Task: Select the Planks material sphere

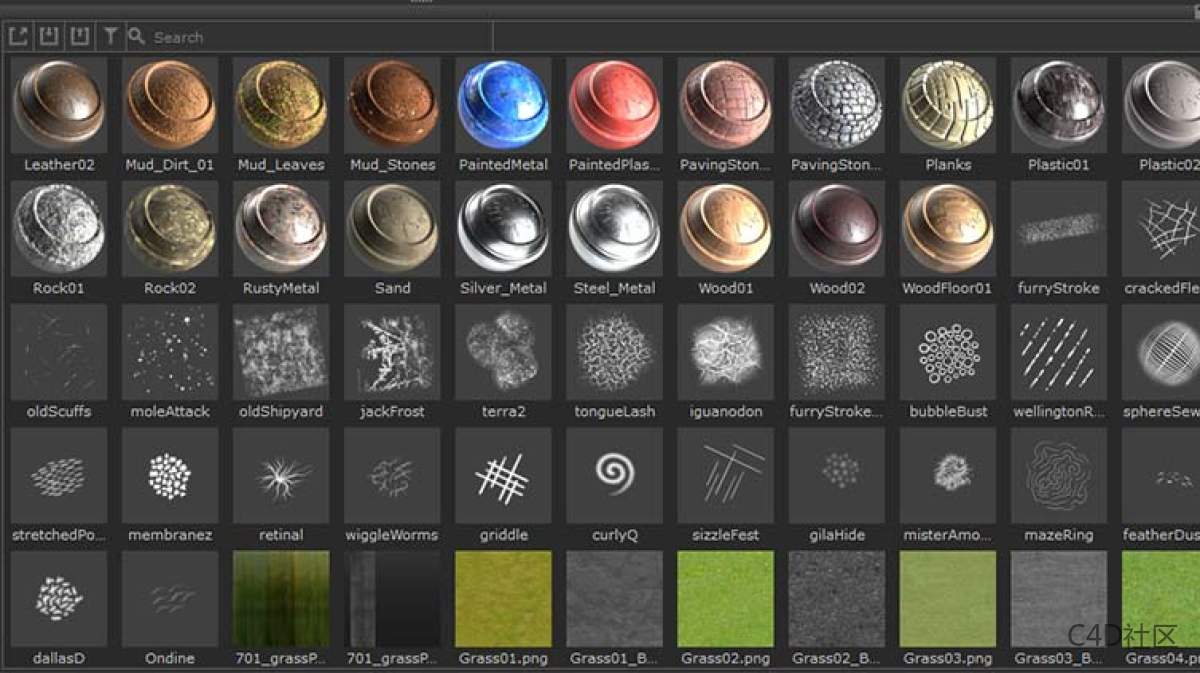Action: pos(947,105)
